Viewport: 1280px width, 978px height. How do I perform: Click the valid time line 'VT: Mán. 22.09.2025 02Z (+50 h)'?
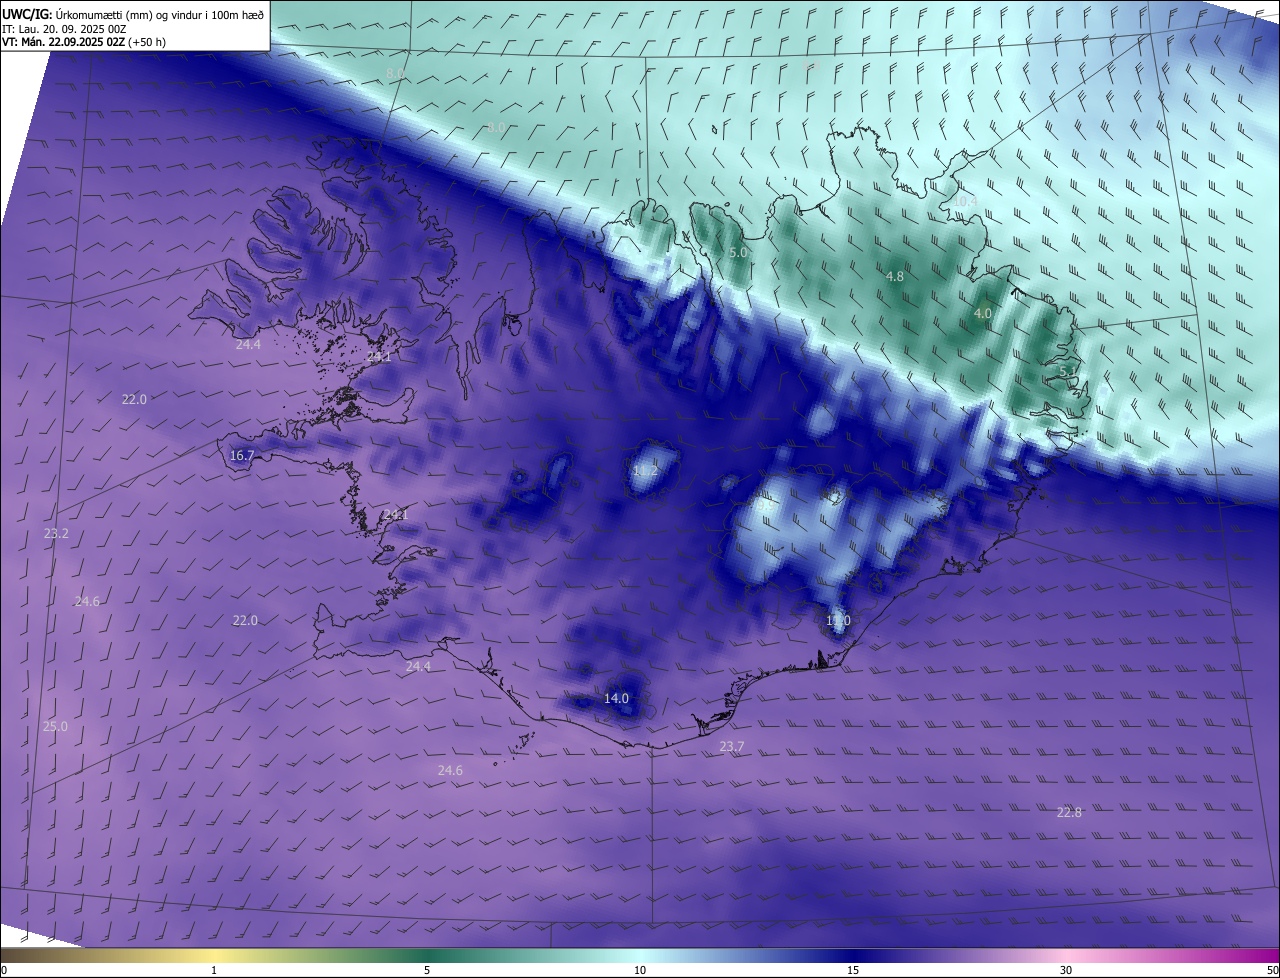(x=84, y=42)
